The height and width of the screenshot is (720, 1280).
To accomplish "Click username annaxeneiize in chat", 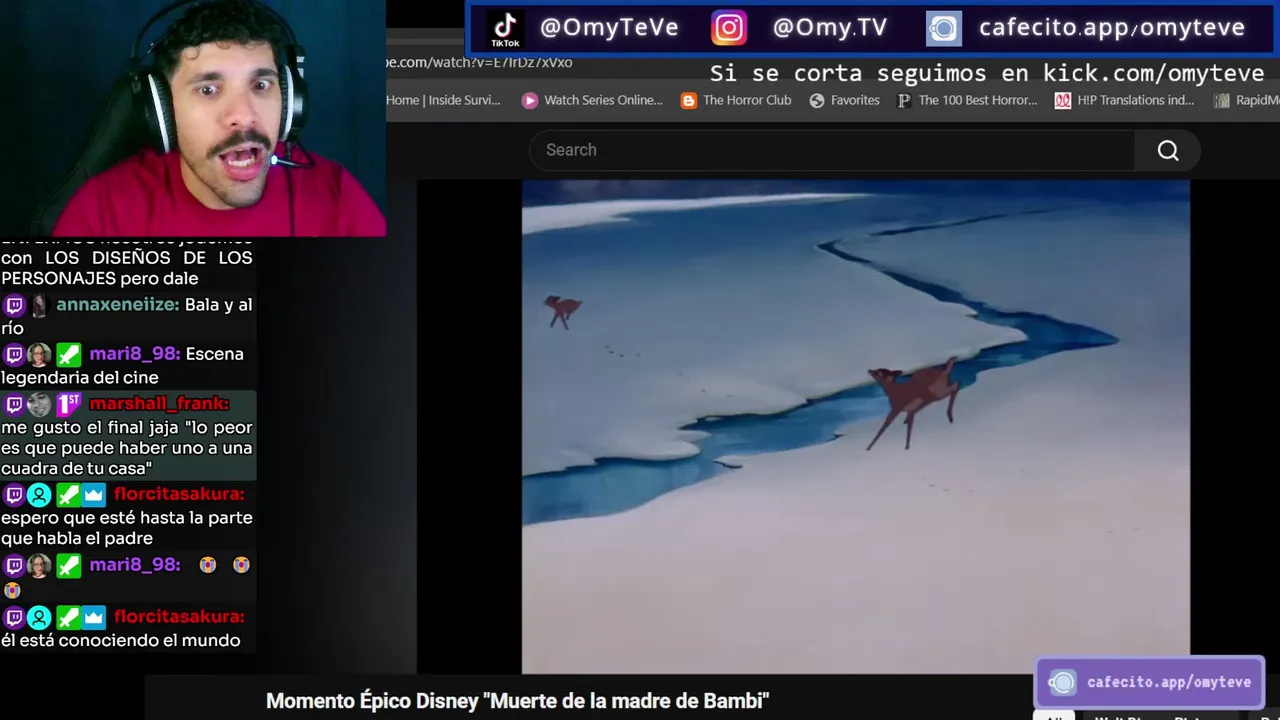I will 118,305.
